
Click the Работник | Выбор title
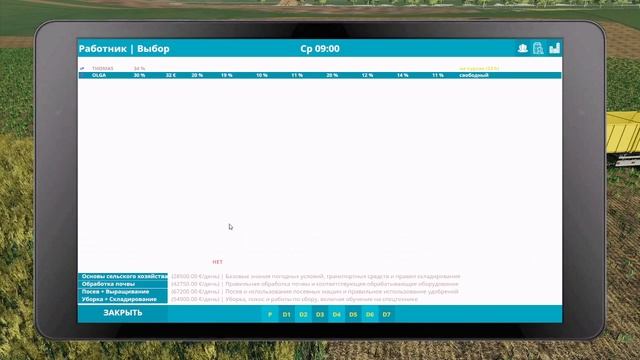point(124,49)
